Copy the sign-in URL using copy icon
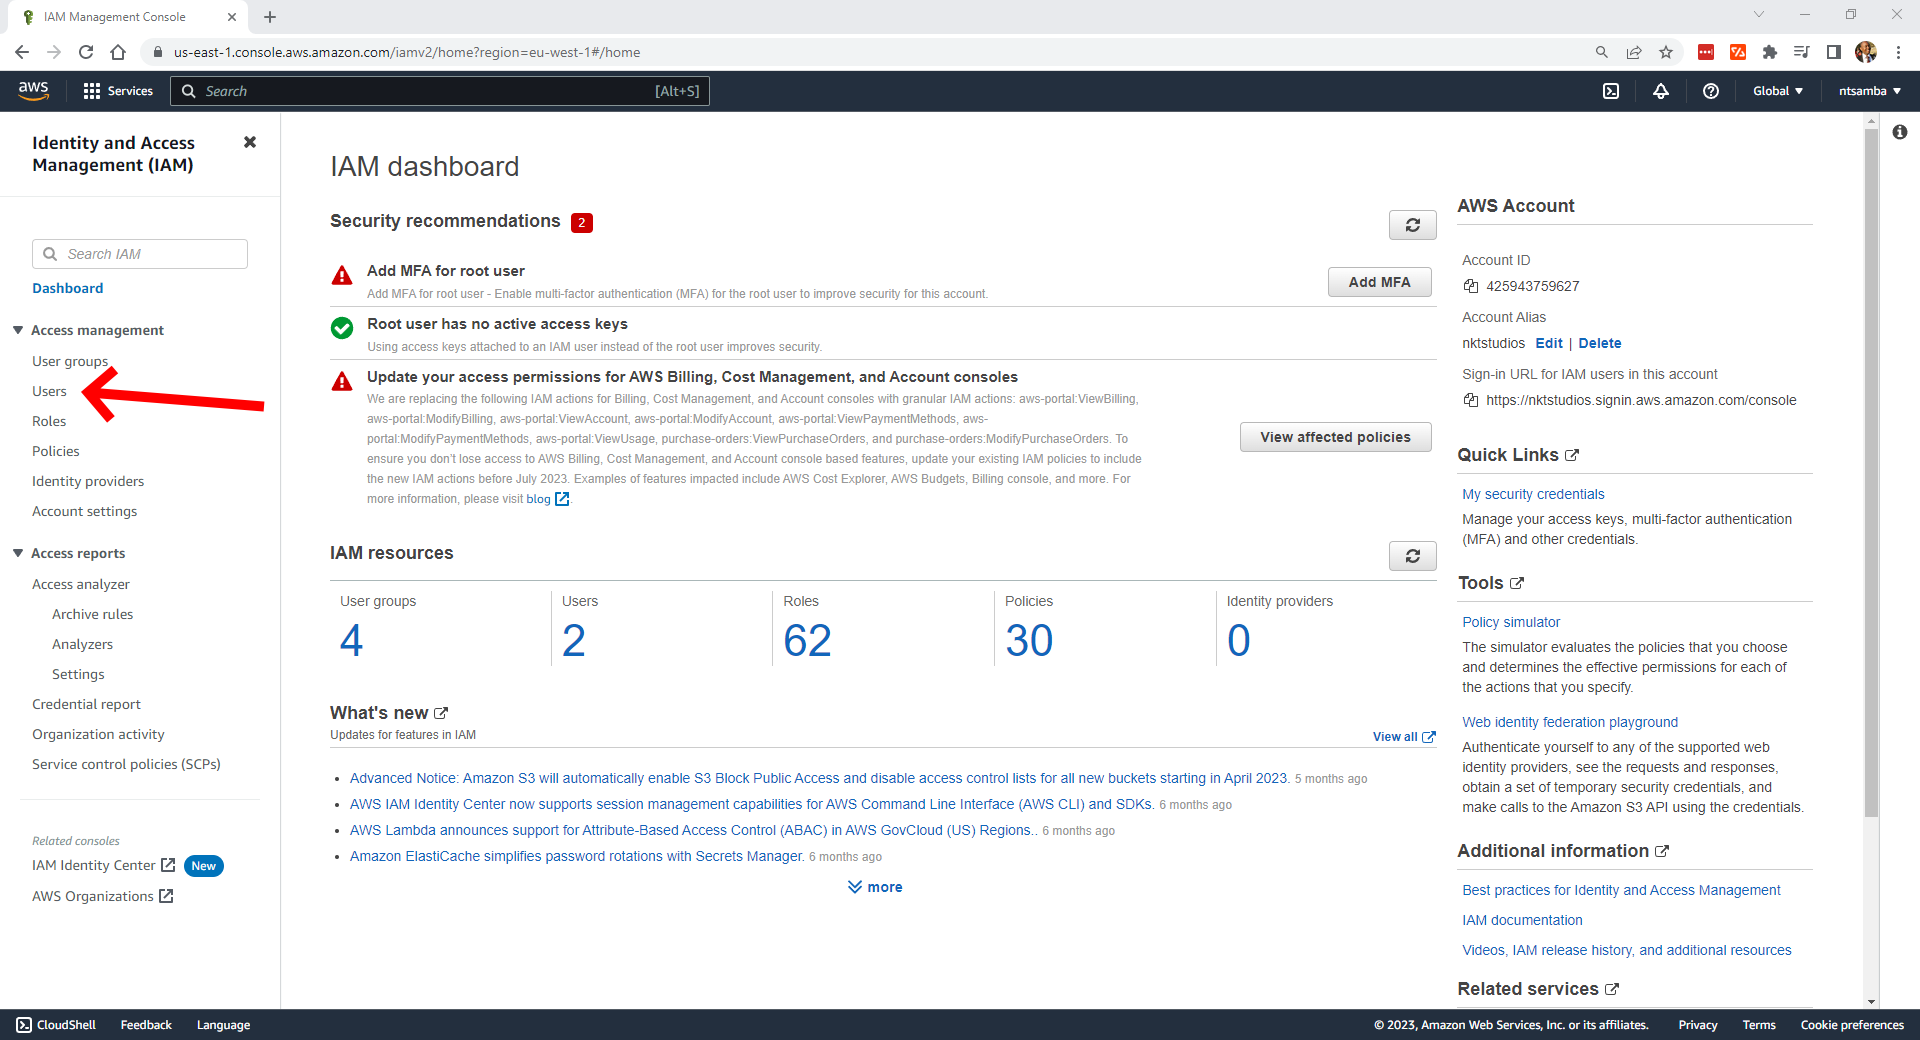Viewport: 1920px width, 1040px height. 1471,400
